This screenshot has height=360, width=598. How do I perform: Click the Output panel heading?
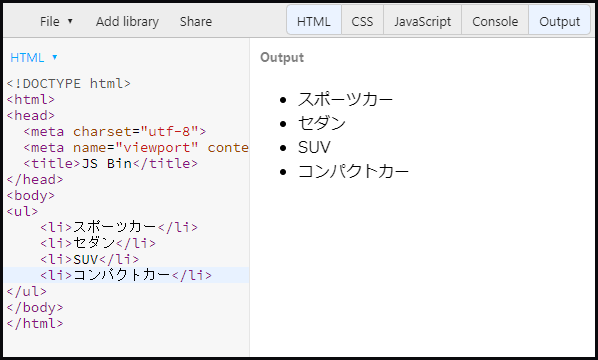(x=282, y=58)
